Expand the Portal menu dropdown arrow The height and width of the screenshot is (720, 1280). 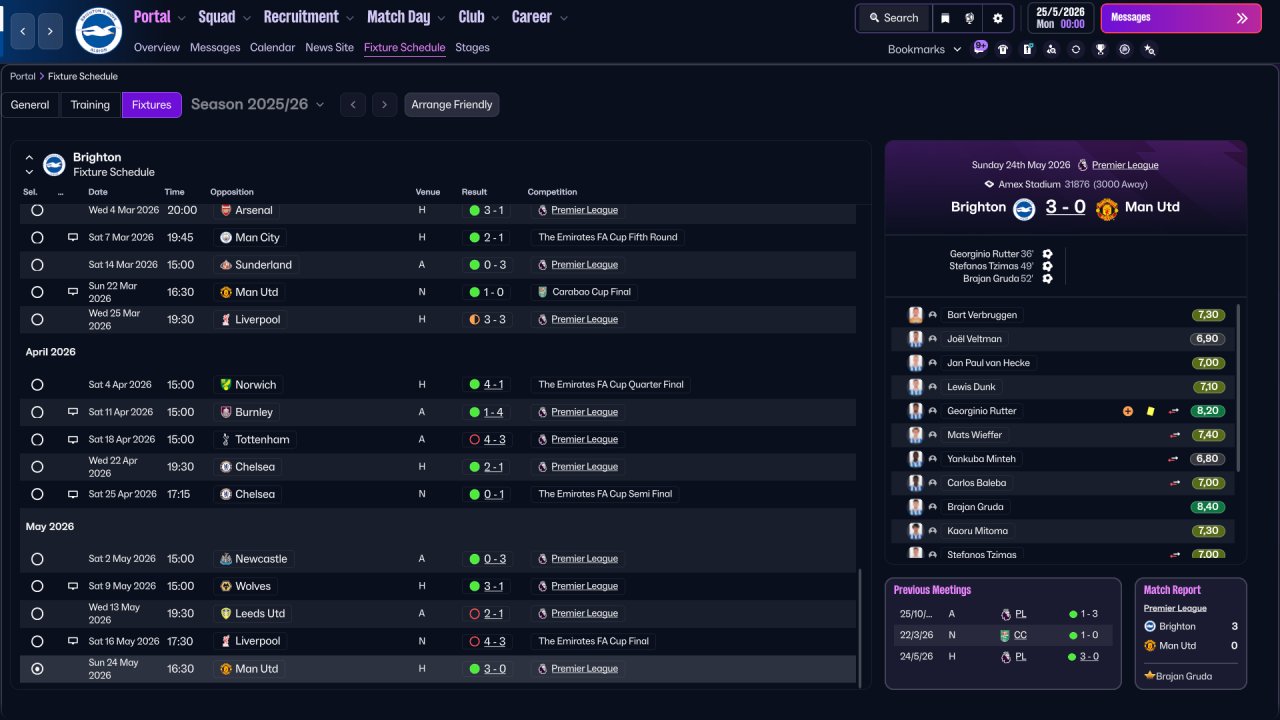click(181, 18)
